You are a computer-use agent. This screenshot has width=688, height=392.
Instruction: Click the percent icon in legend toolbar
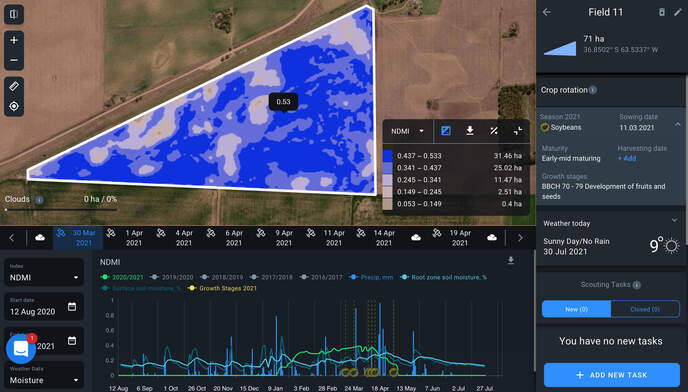pyautogui.click(x=494, y=131)
